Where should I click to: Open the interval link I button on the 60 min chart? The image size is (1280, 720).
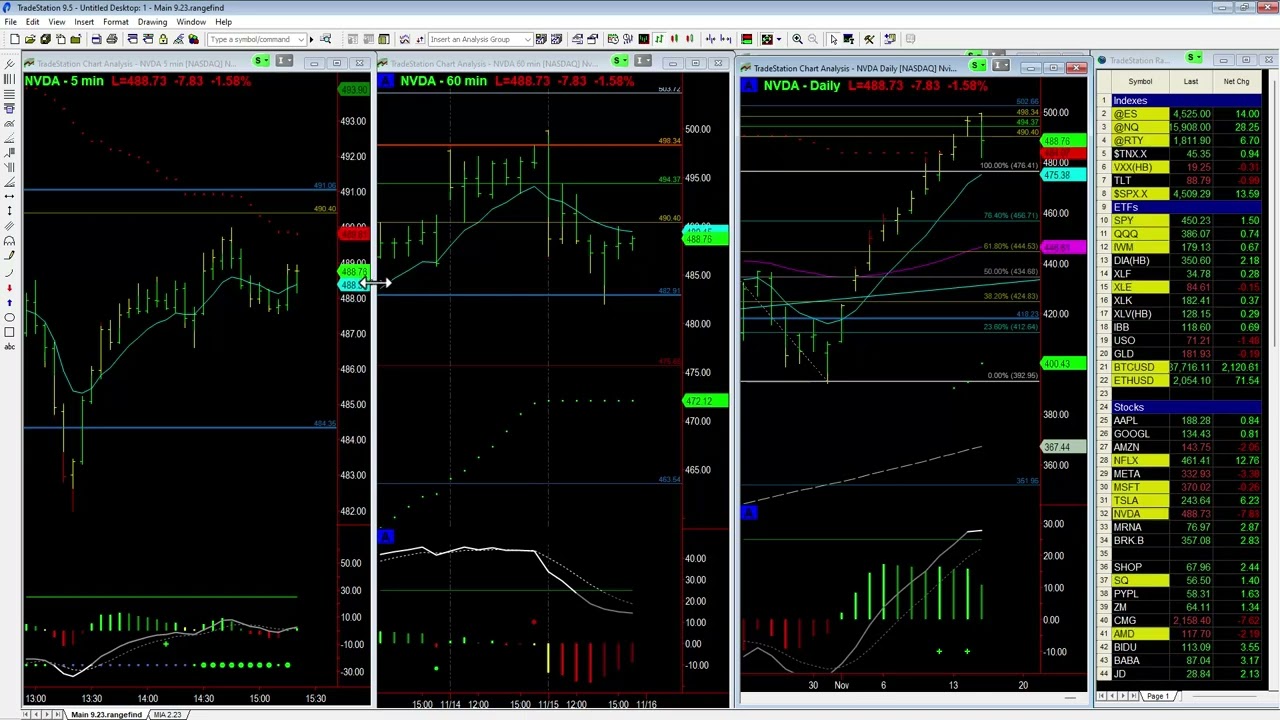tap(643, 62)
